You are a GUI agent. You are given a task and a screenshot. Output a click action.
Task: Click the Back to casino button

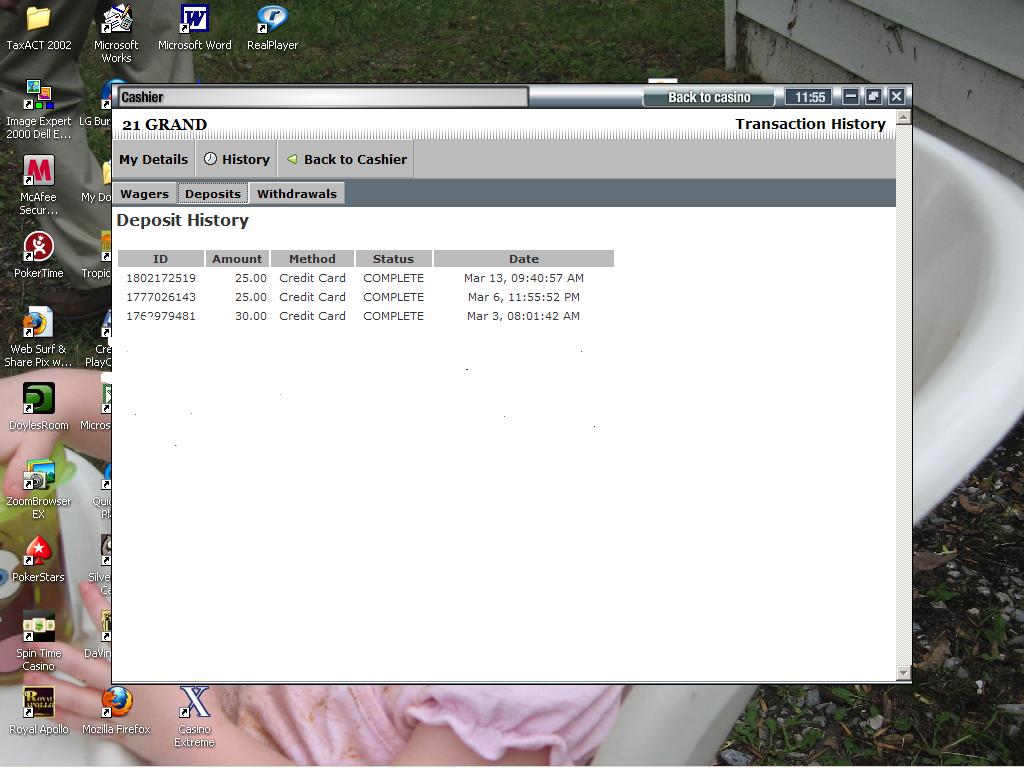coord(709,97)
